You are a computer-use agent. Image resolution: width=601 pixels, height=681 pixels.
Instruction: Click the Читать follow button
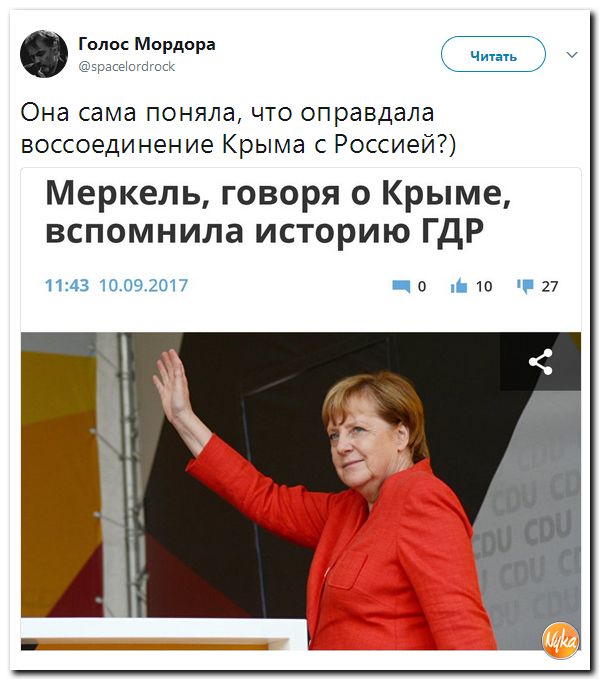click(493, 54)
